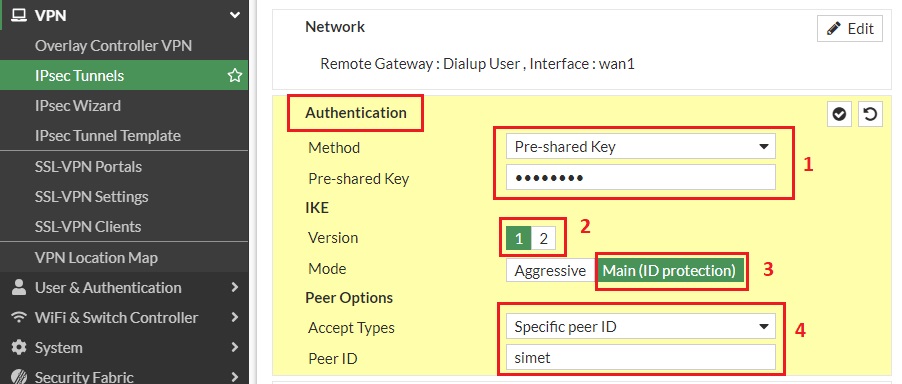Click the favorite star on IPsec Tunnels
Image resolution: width=902 pixels, height=384 pixels.
(x=235, y=75)
